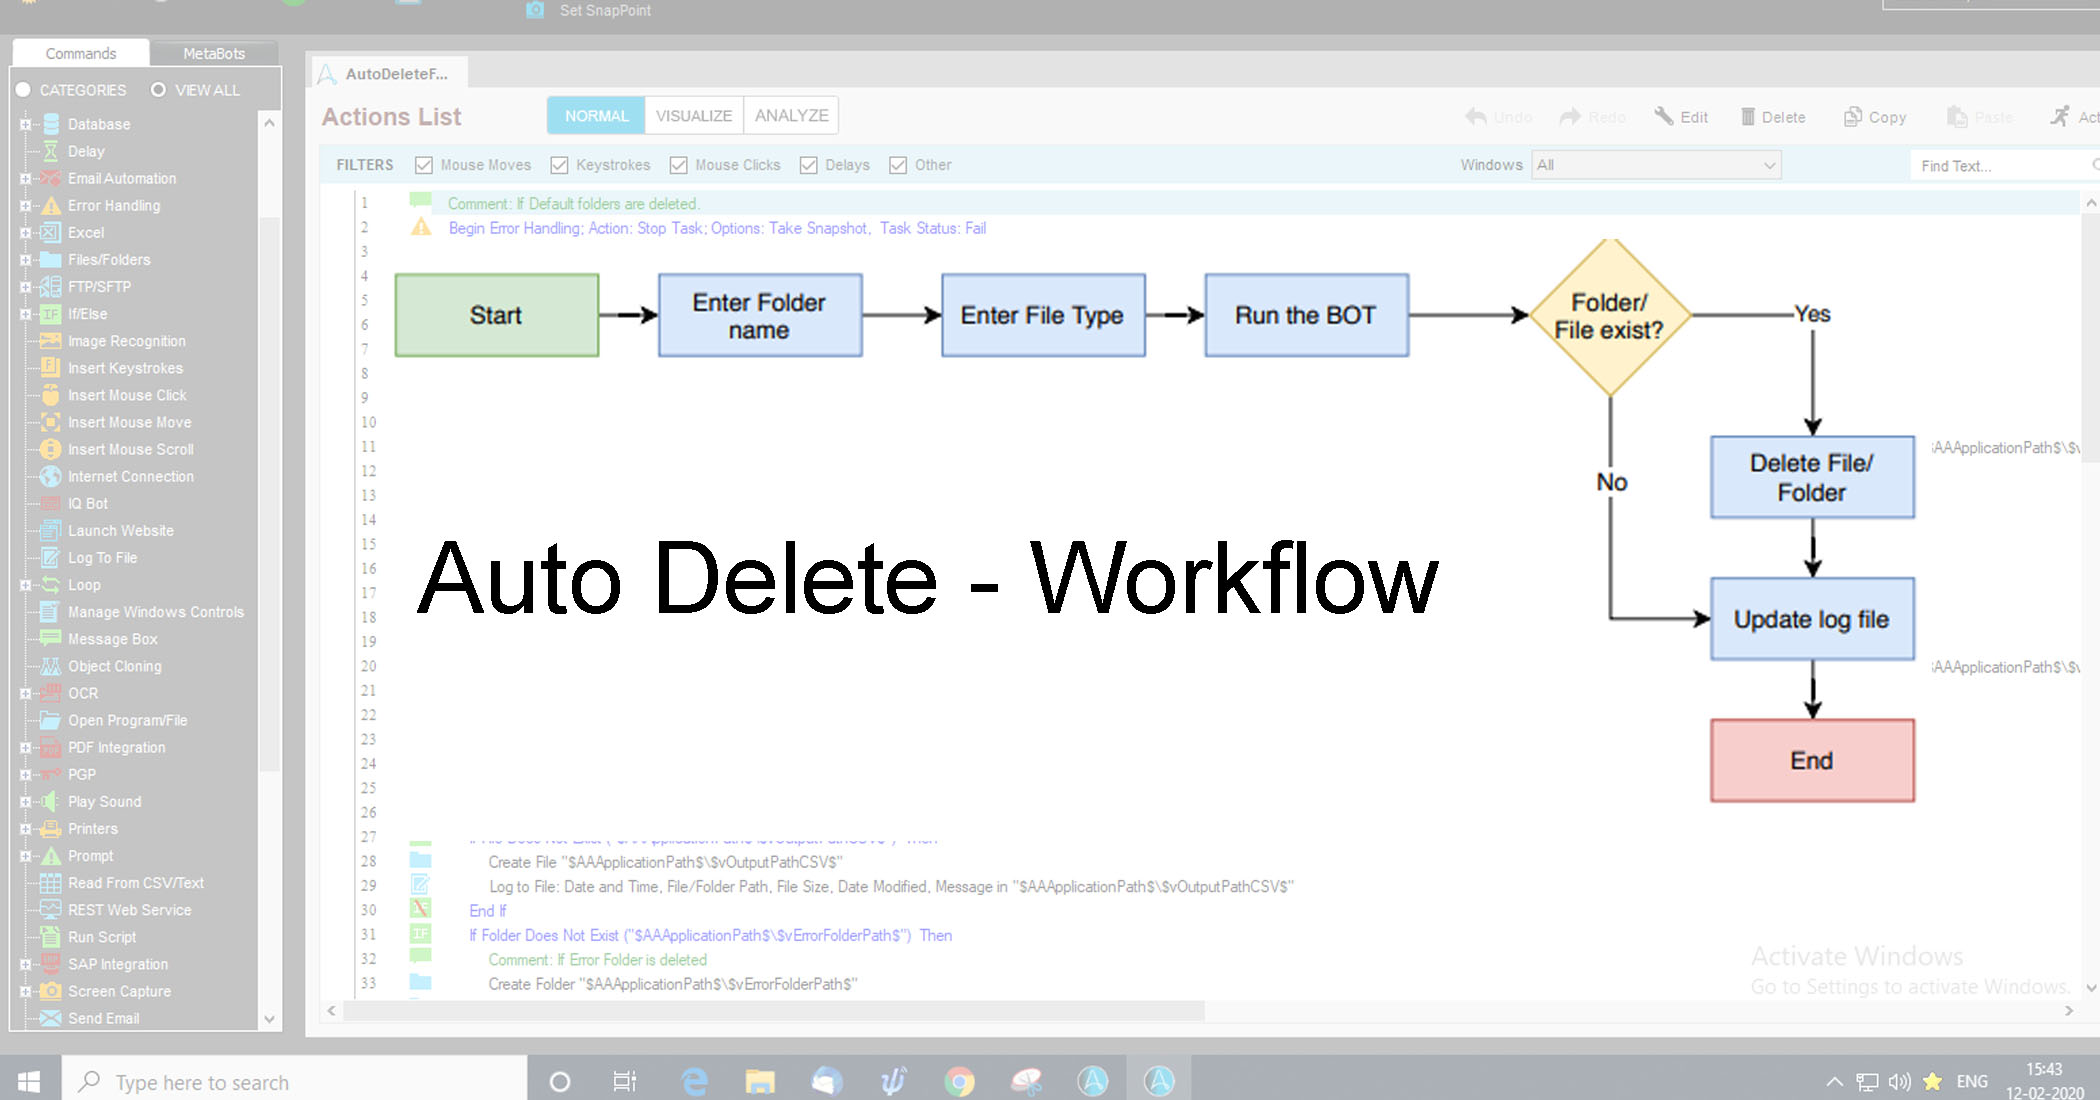Open Chrome from the taskbar

click(x=960, y=1081)
